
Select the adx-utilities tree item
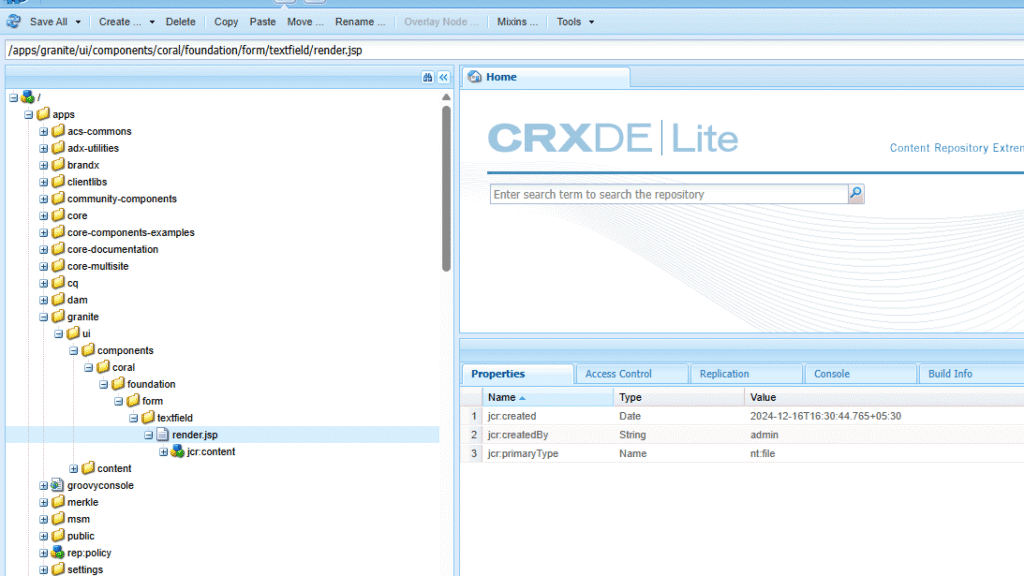tap(93, 148)
